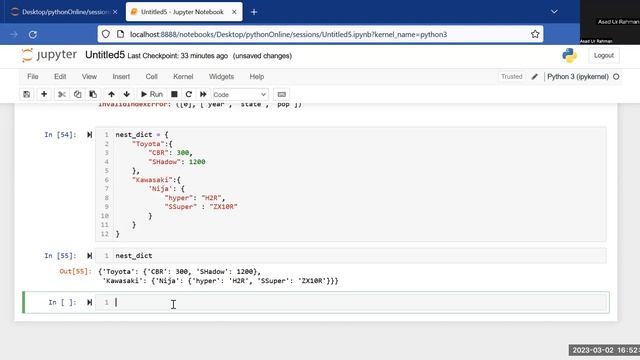Click the output line starting with {'Toyota'
This screenshot has width=640, height=360.
click(180, 271)
